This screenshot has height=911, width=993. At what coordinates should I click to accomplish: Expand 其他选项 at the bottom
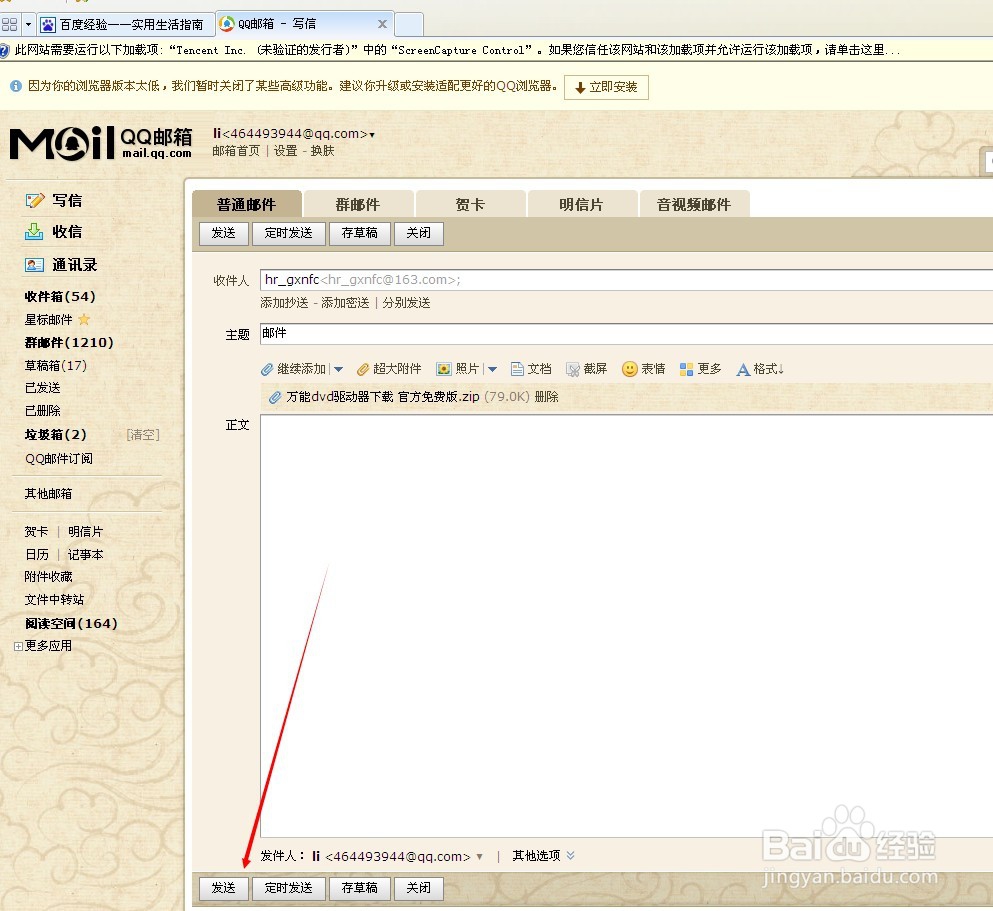tap(543, 856)
